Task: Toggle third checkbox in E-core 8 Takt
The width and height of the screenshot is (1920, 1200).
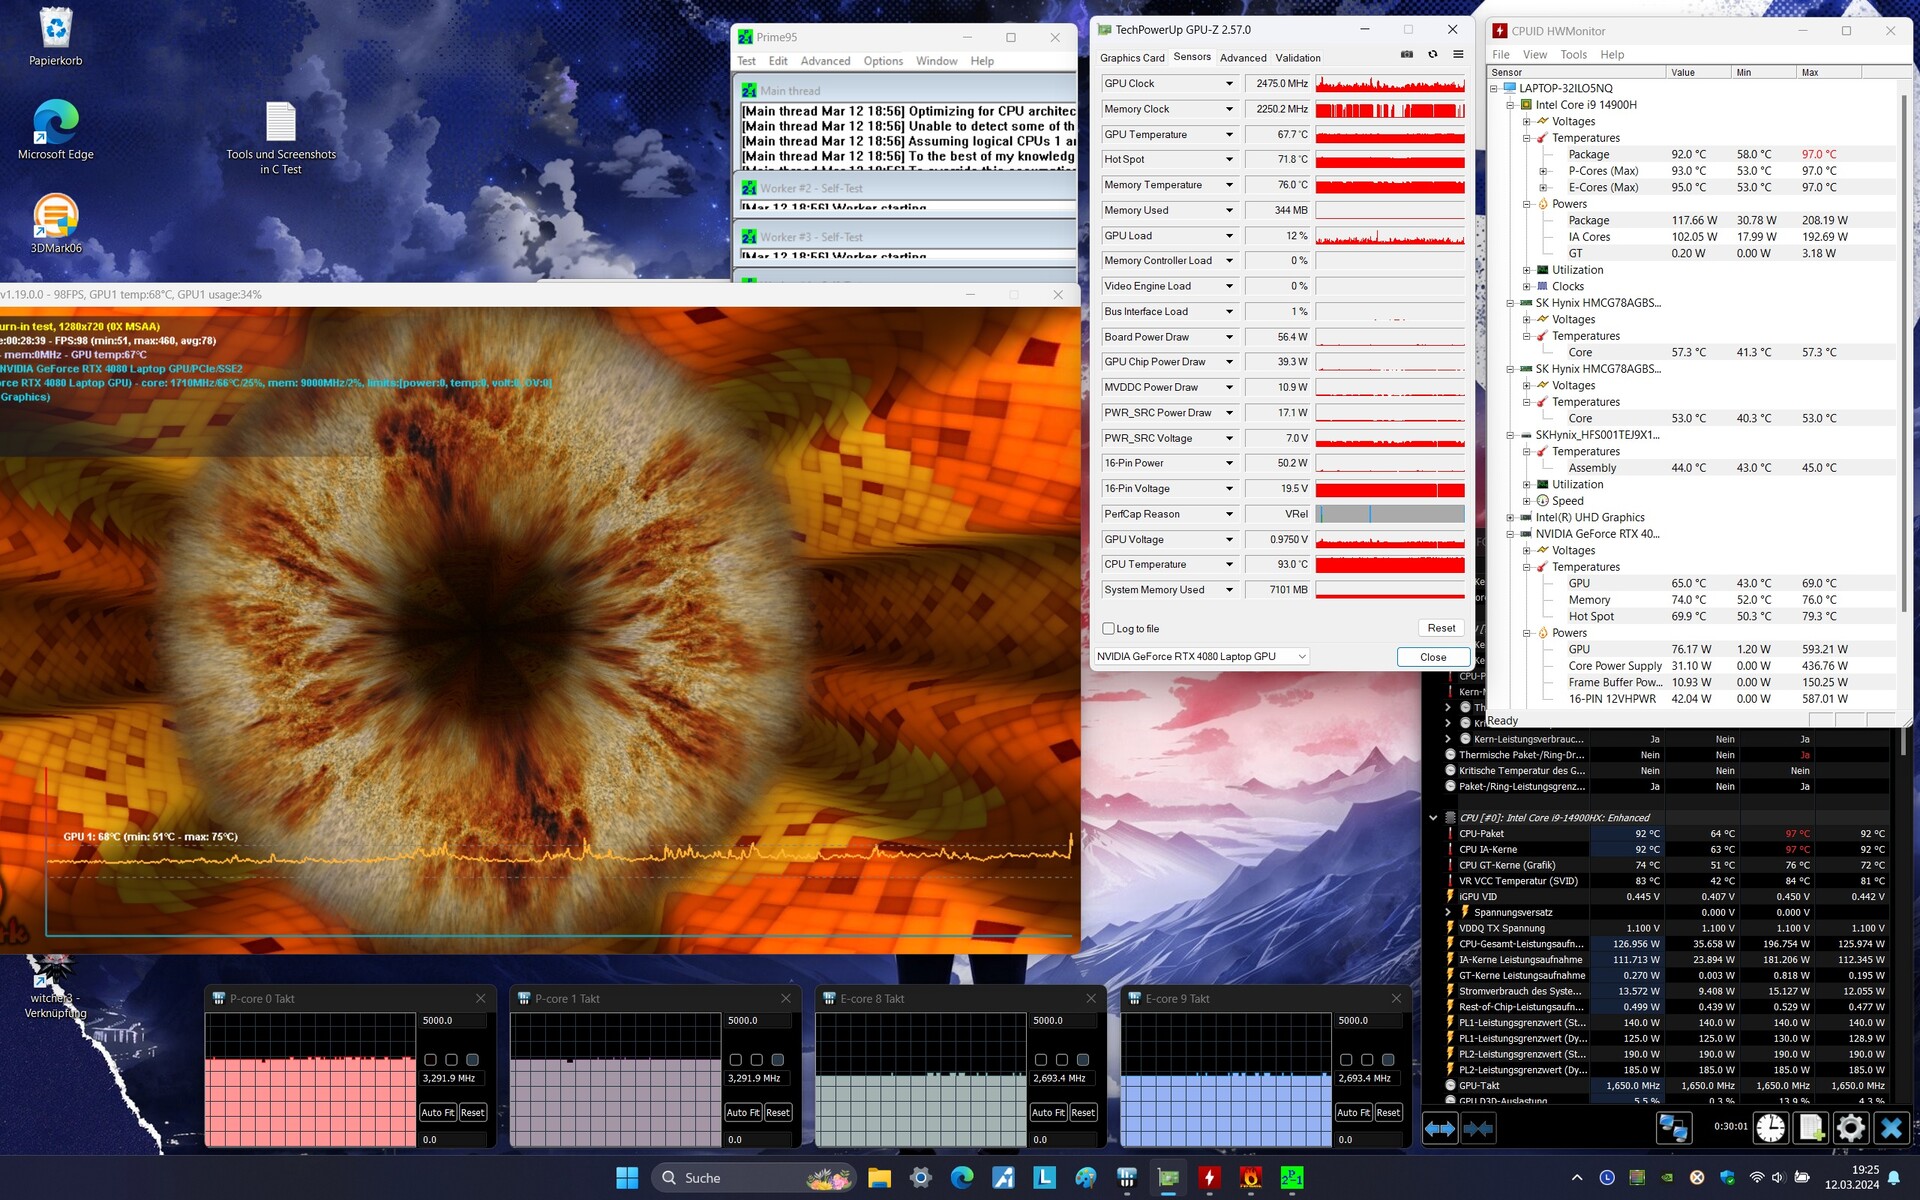Action: point(1082,1059)
